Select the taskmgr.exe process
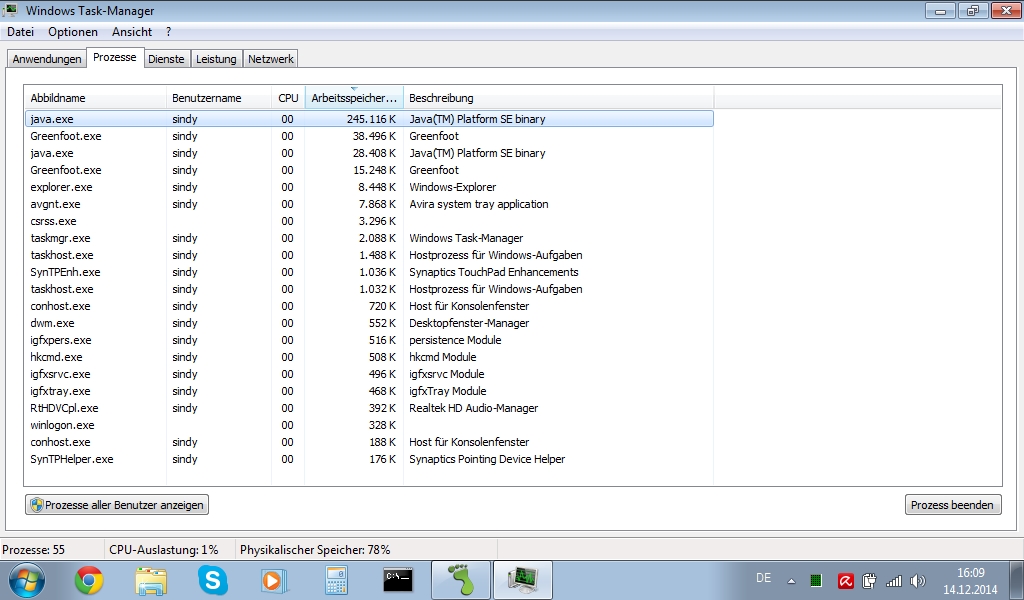 (x=369, y=238)
